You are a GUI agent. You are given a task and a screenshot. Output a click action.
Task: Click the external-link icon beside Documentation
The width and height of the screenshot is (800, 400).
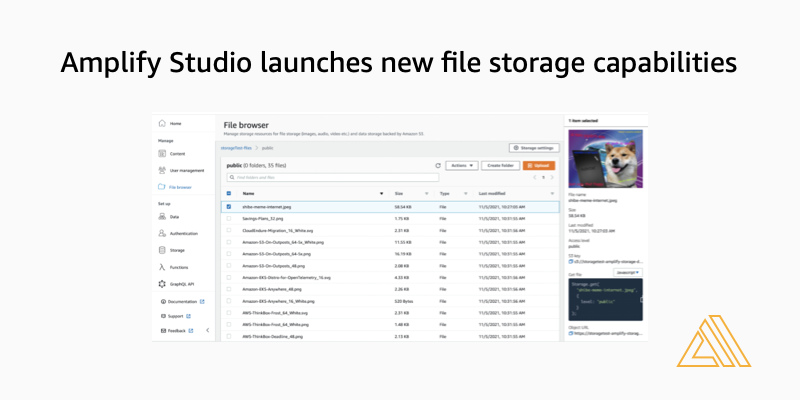(202, 302)
